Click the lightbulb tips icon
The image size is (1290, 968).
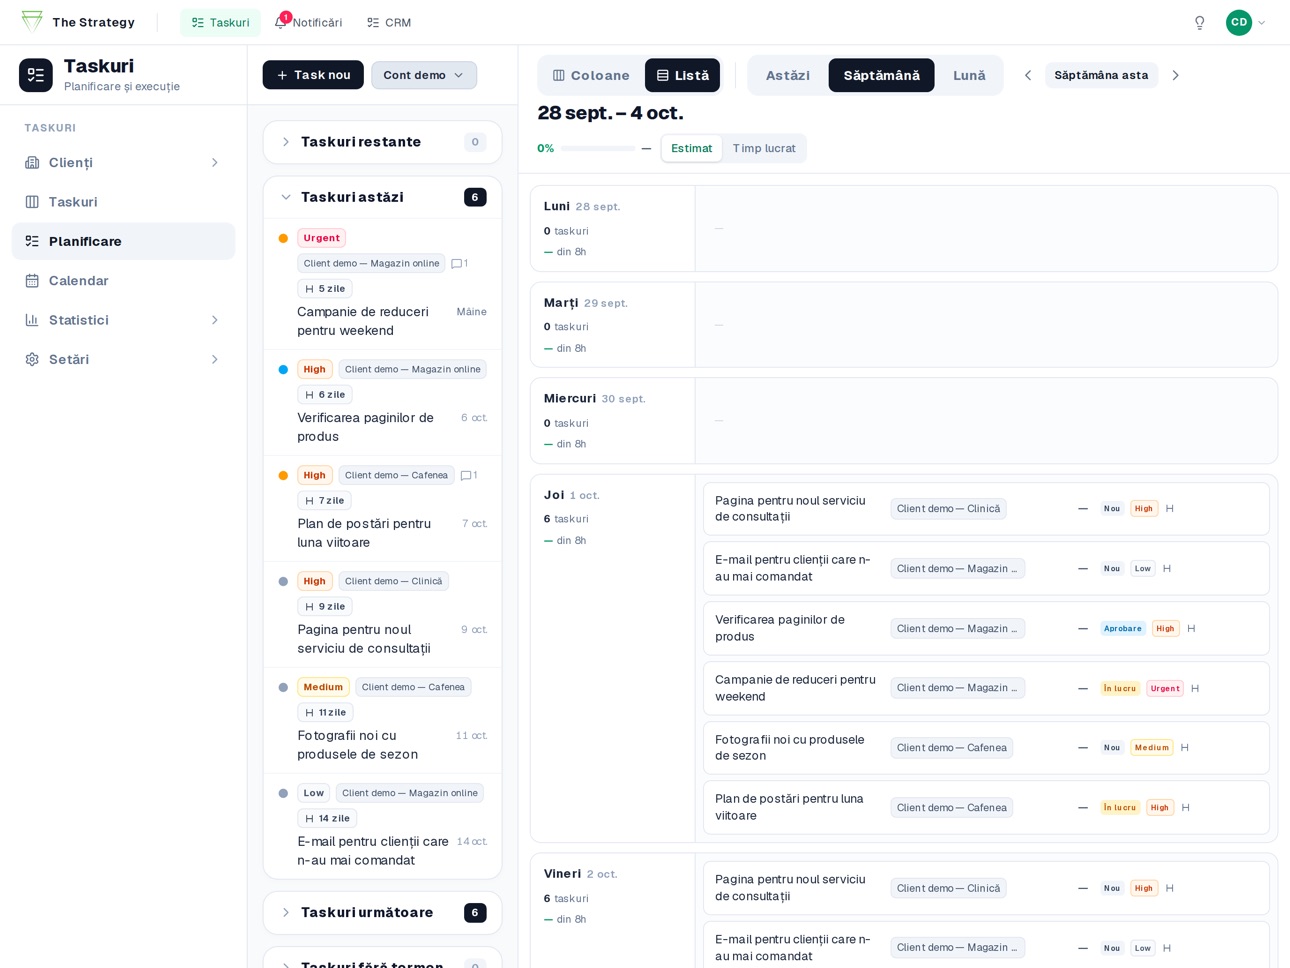pos(1199,22)
